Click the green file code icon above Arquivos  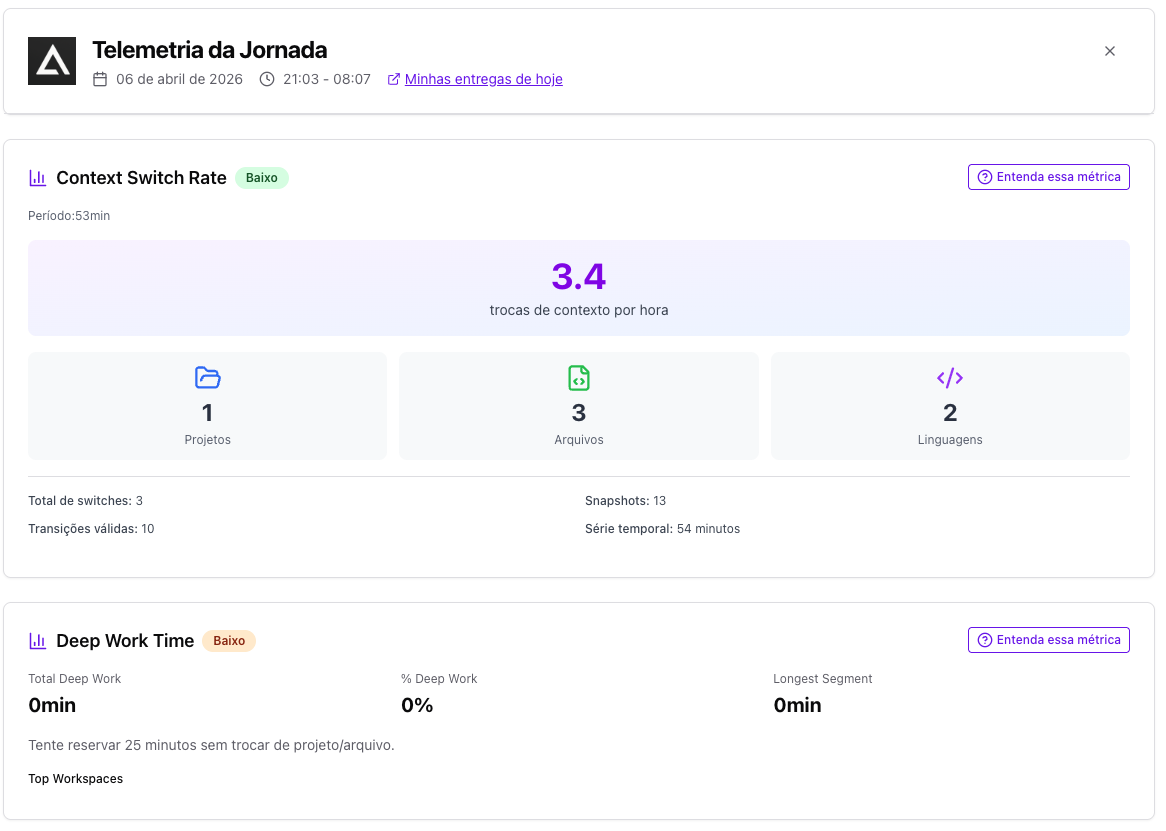point(579,378)
